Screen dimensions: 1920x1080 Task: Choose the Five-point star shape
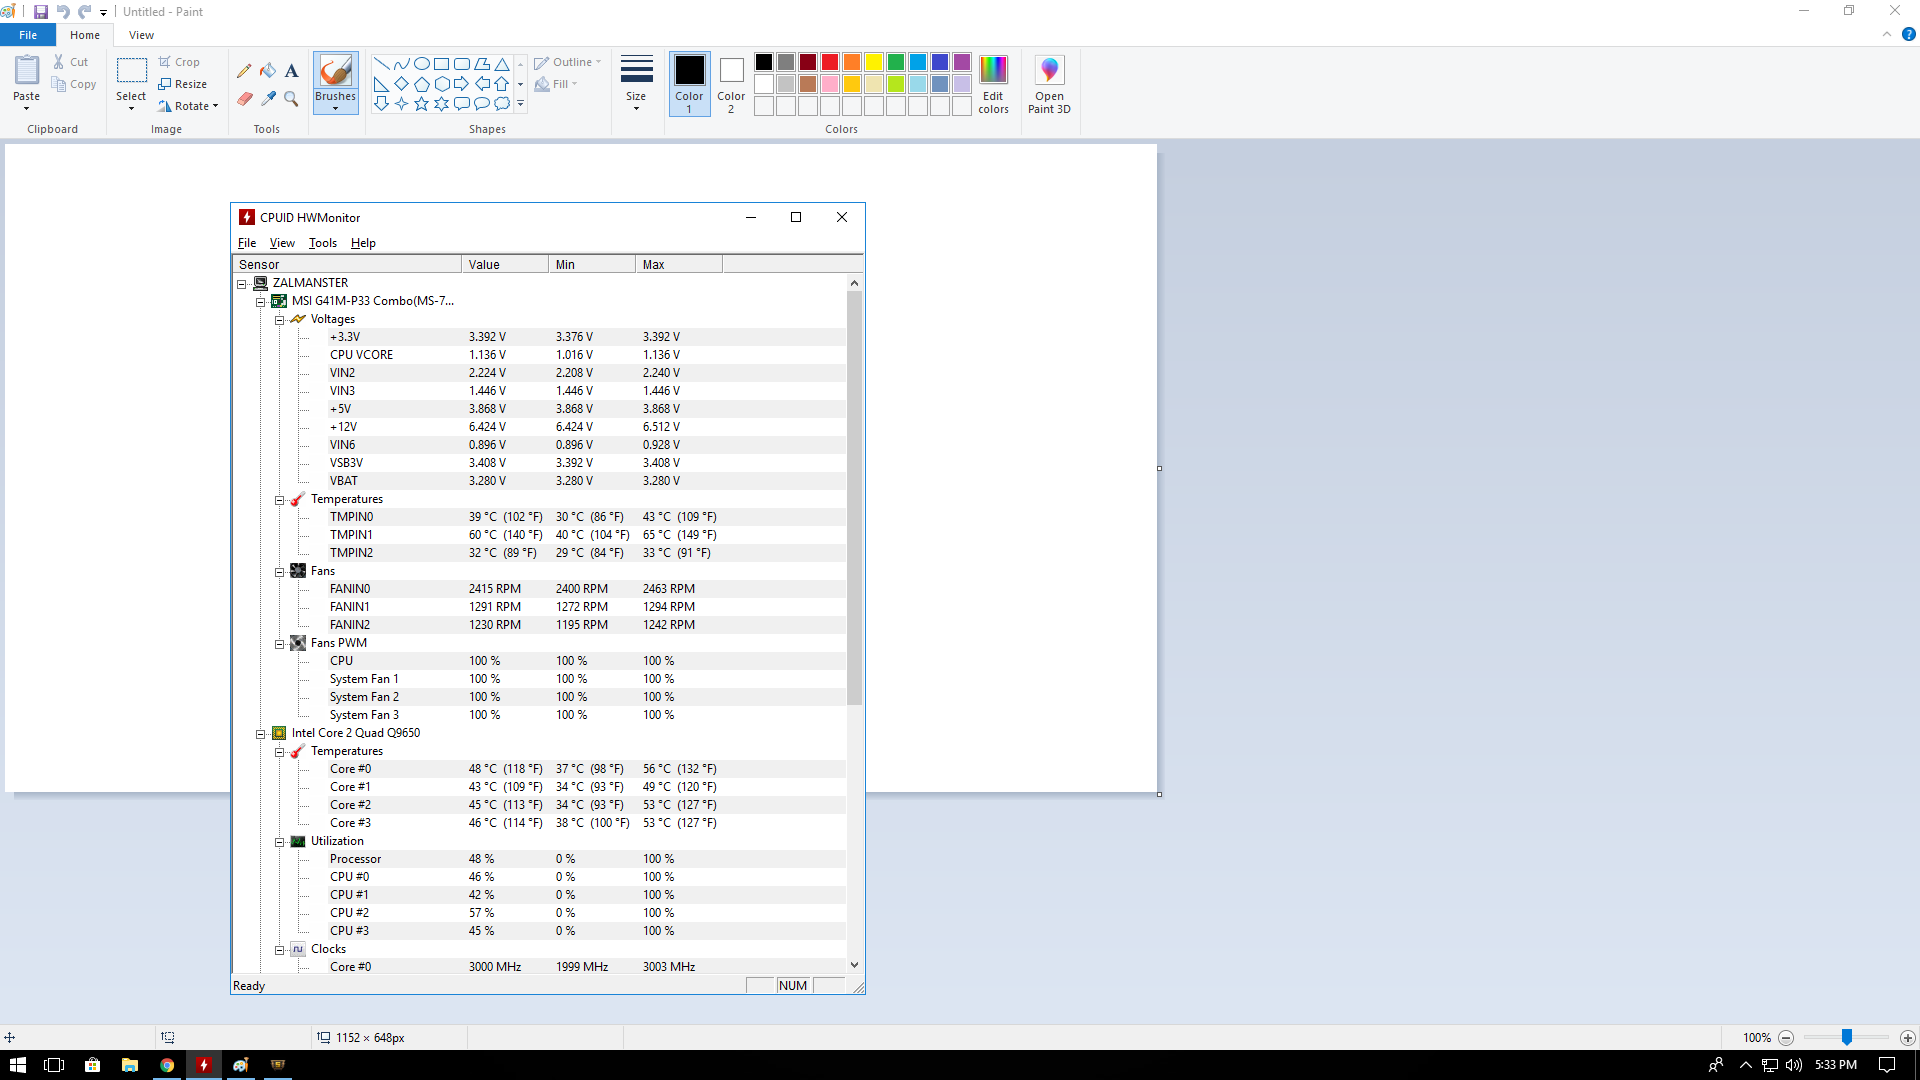point(421,103)
